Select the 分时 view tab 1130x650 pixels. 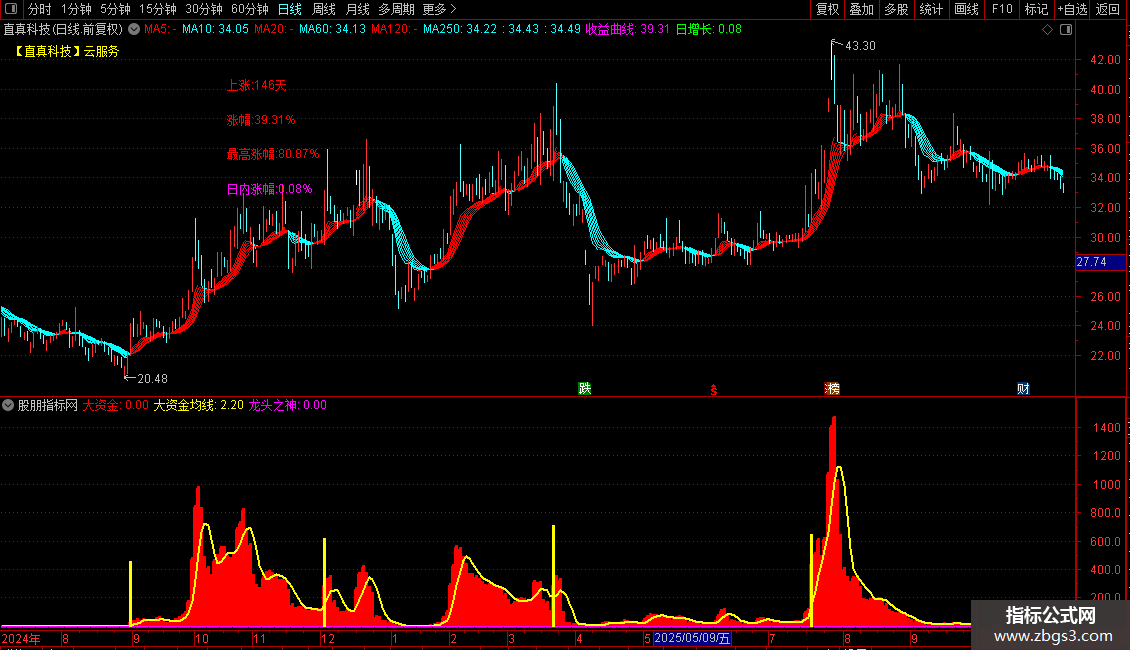(x=40, y=9)
